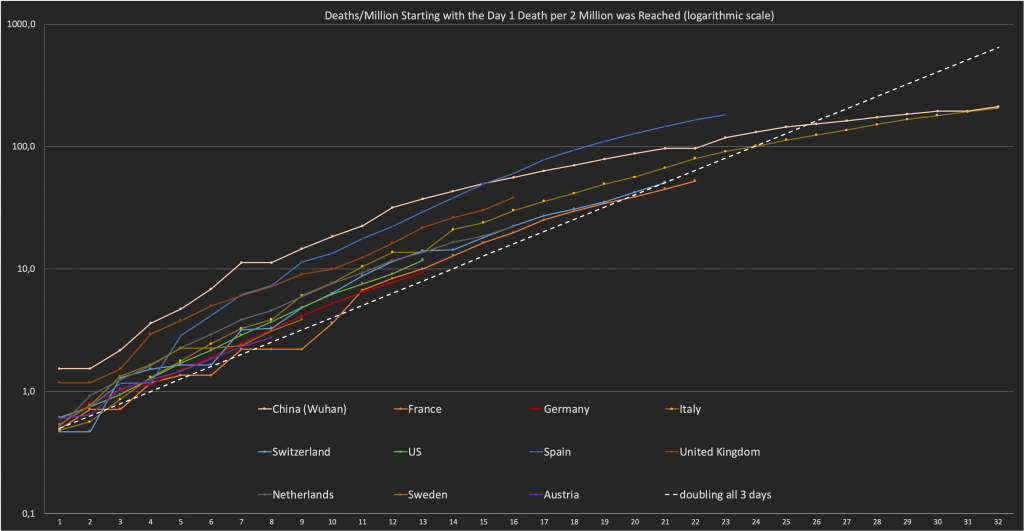This screenshot has width=1024, height=531.
Task: Click the 0,1 y-axis label
Action: pyautogui.click(x=28, y=514)
